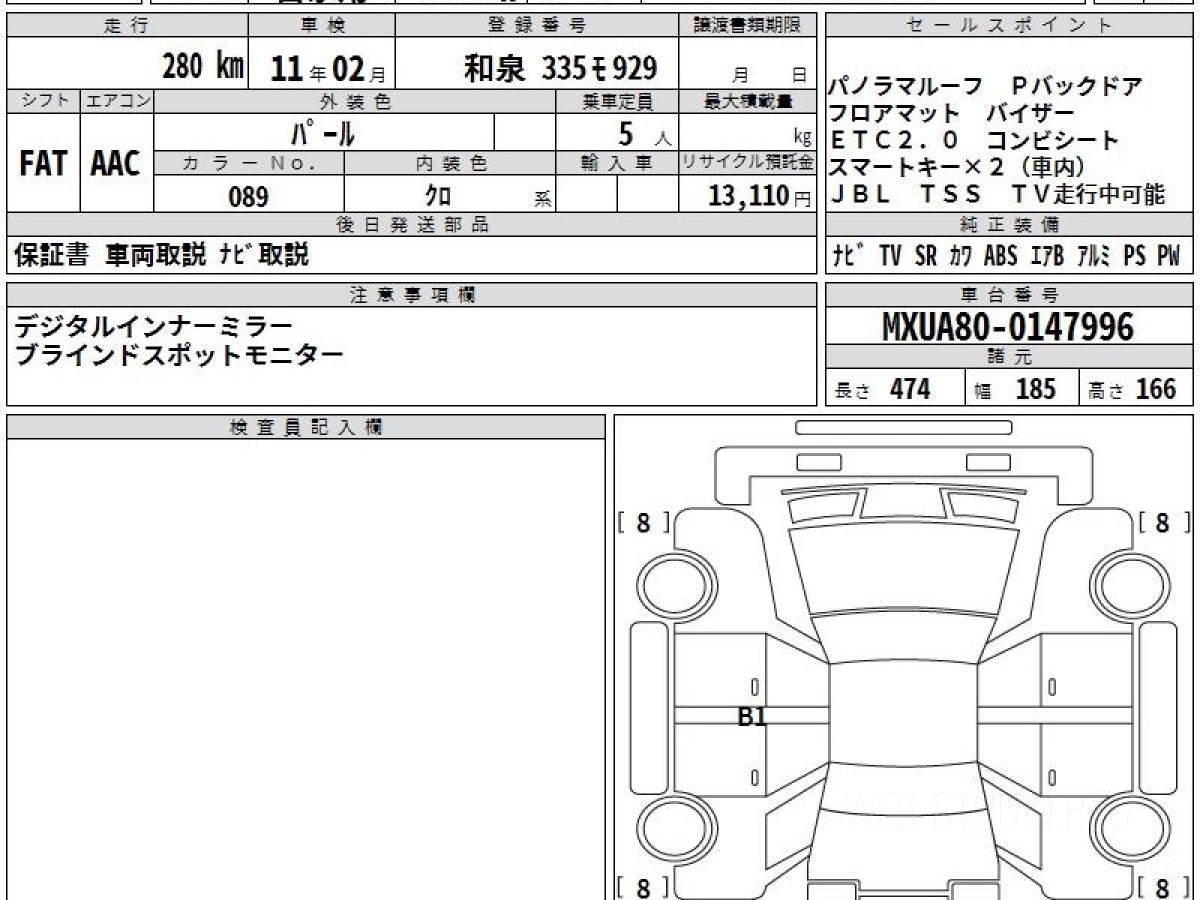This screenshot has height=900, width=1200.
Task: Click the 諸元 header
Action: pos(1010,357)
